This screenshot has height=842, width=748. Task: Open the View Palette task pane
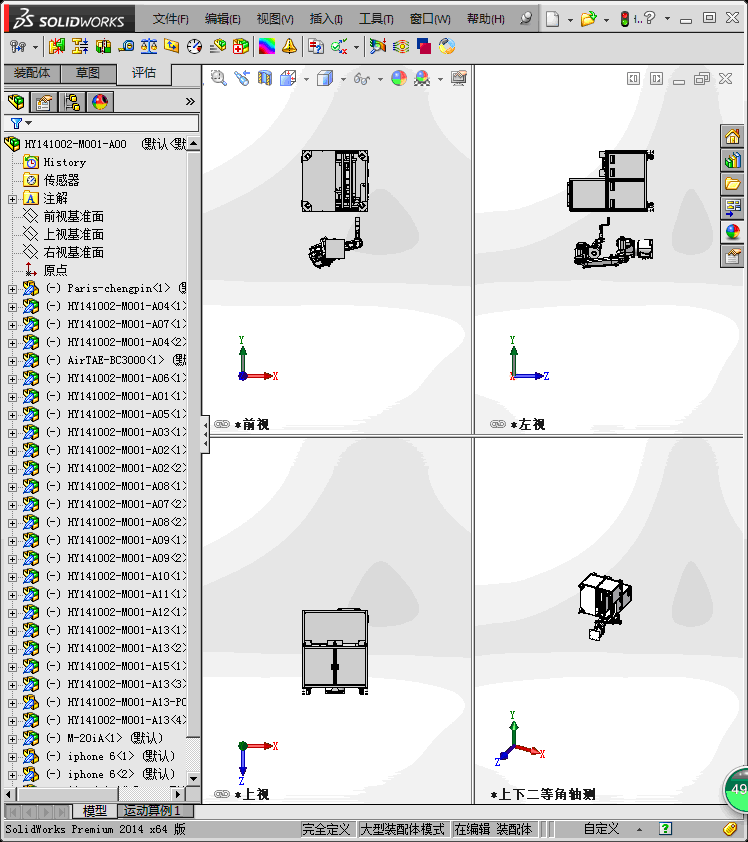coord(733,208)
